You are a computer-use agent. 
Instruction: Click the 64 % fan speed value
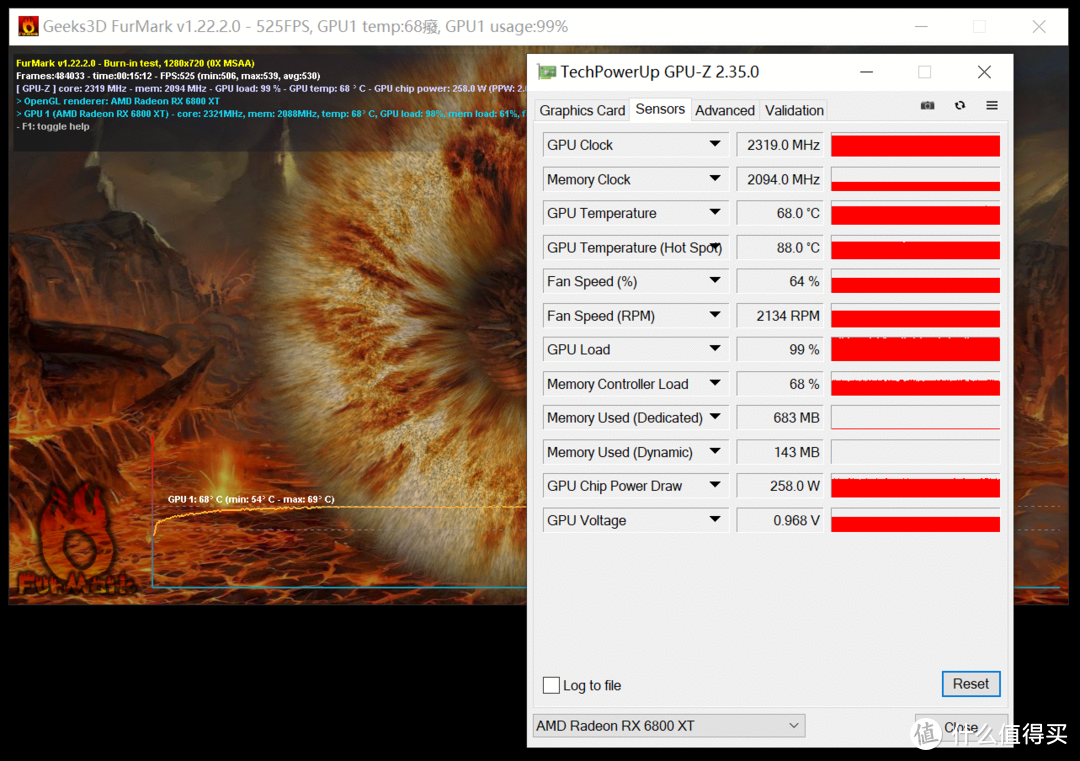[780, 282]
